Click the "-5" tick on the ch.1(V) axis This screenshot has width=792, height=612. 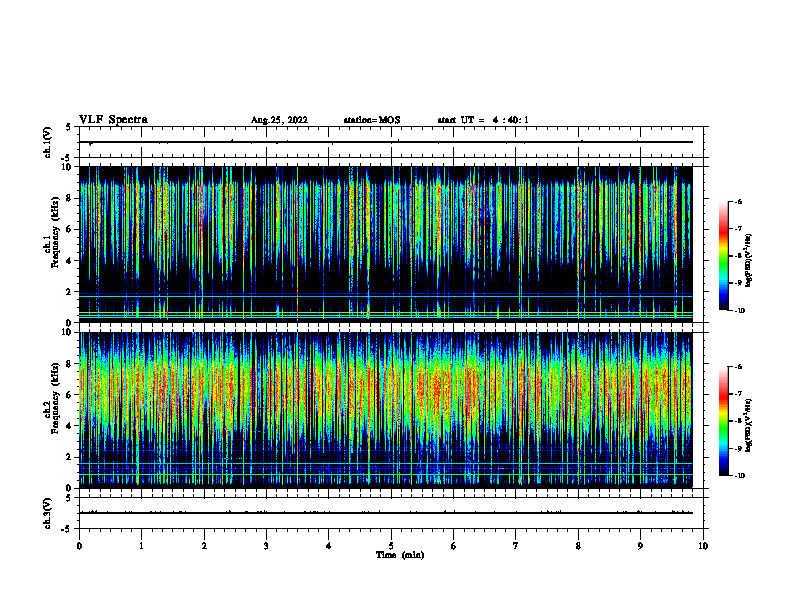point(68,158)
